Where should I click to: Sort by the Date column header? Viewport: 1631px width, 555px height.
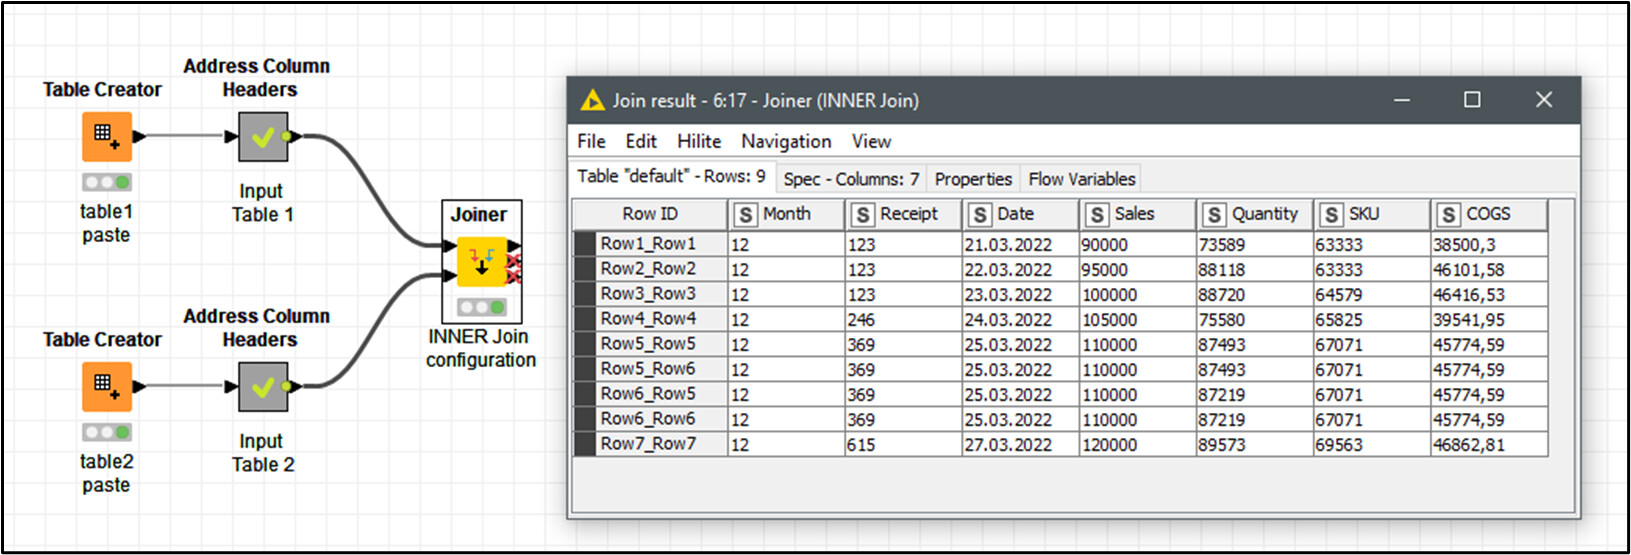(1020, 214)
